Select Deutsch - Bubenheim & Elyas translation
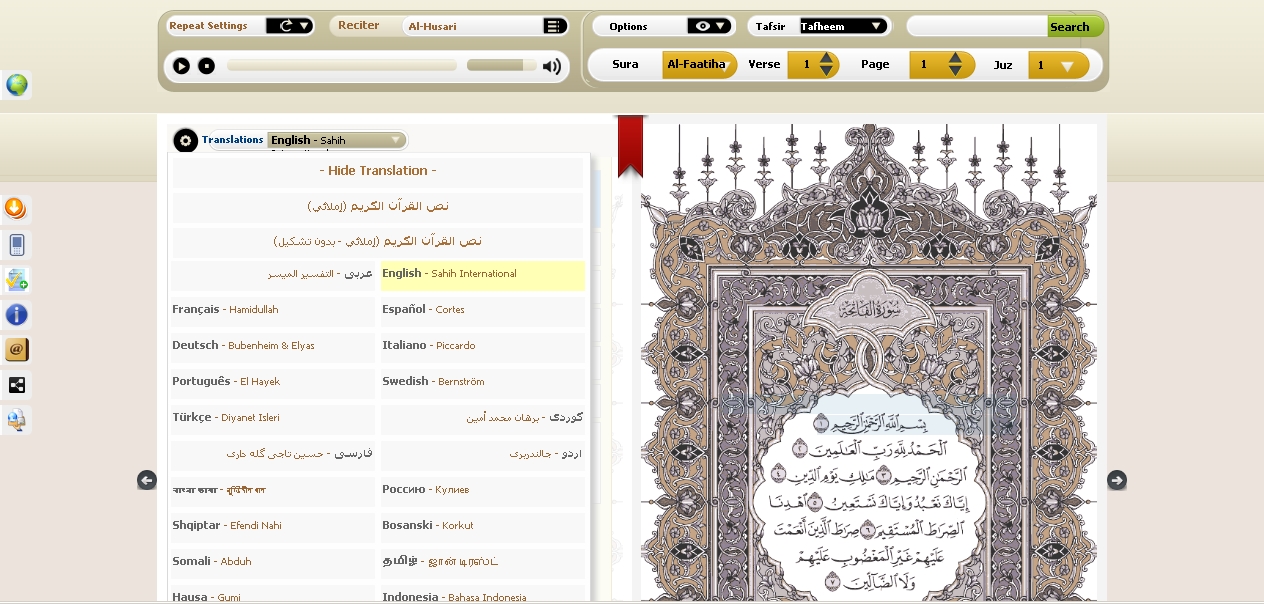Screen dimensions: 1264x604 273,346
